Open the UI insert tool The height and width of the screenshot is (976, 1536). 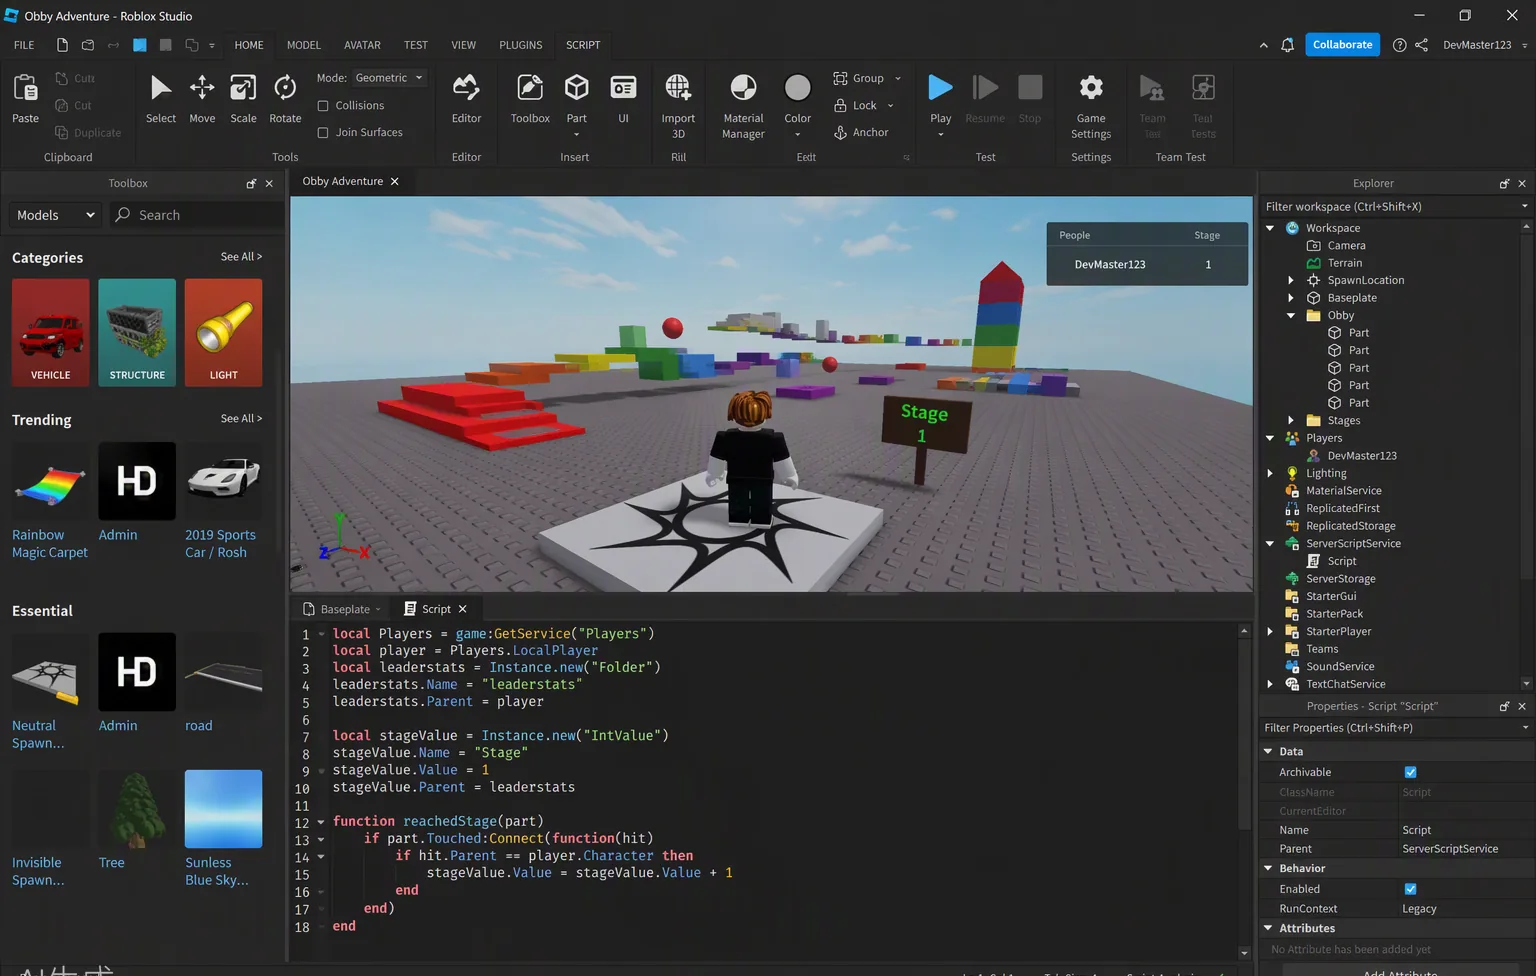(623, 99)
